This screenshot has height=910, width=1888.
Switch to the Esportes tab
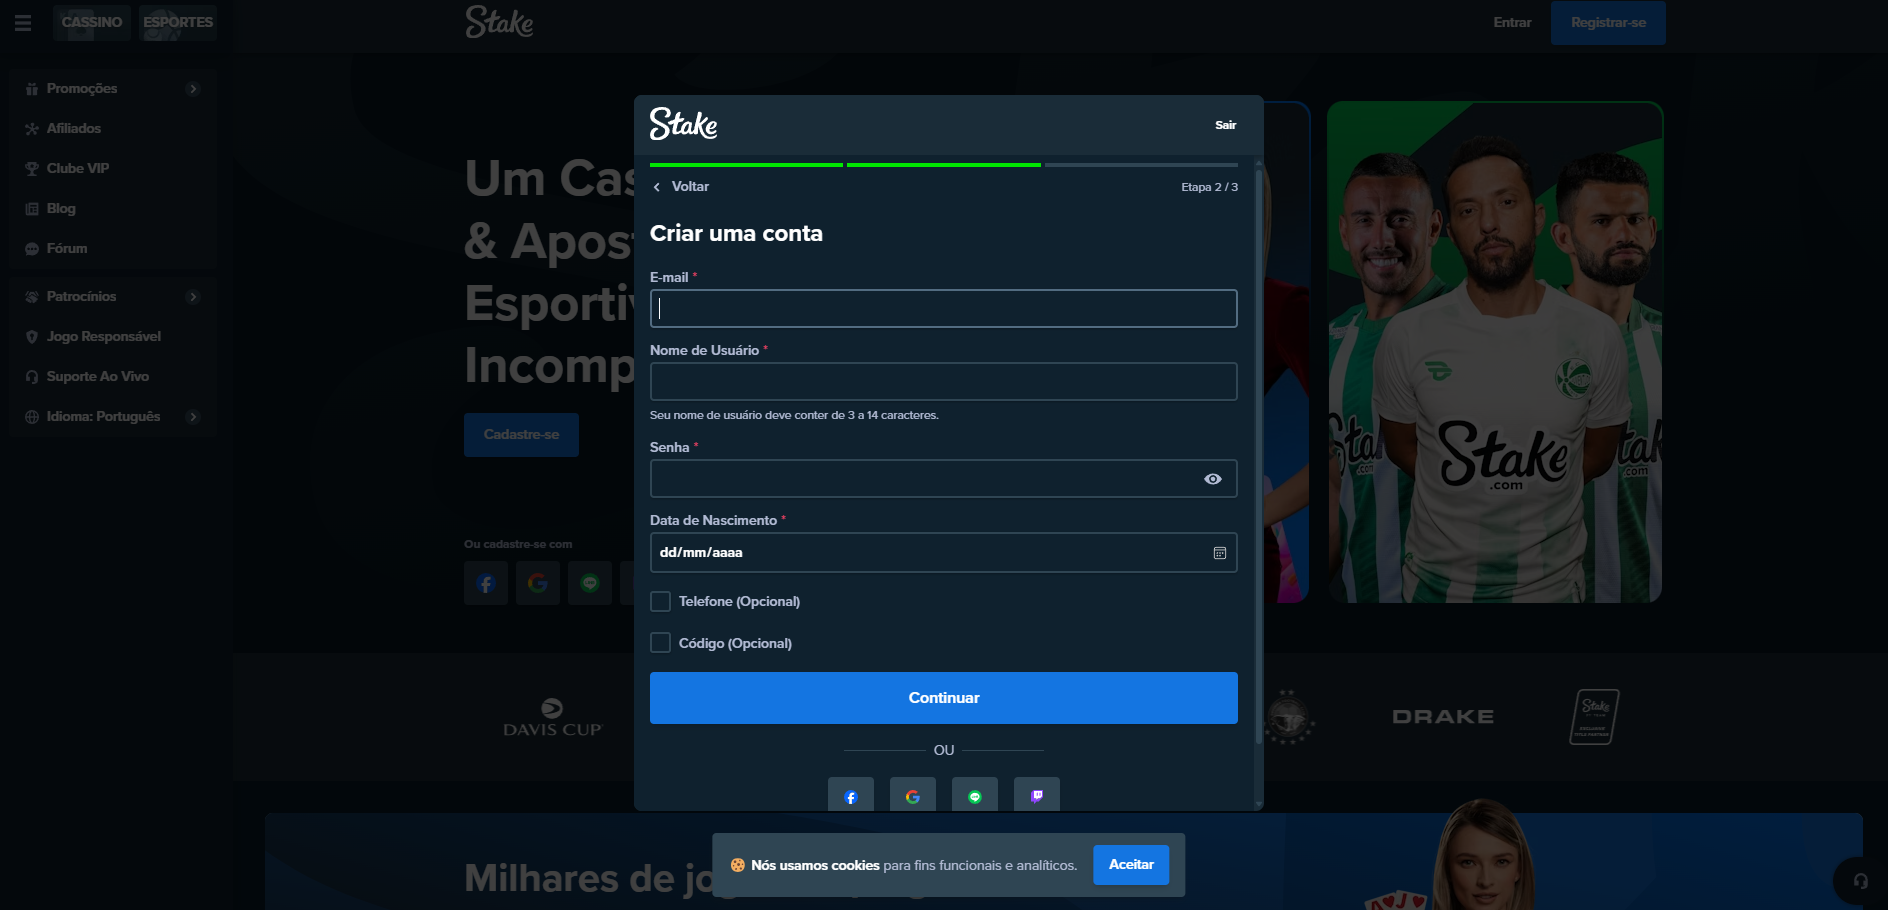[178, 22]
